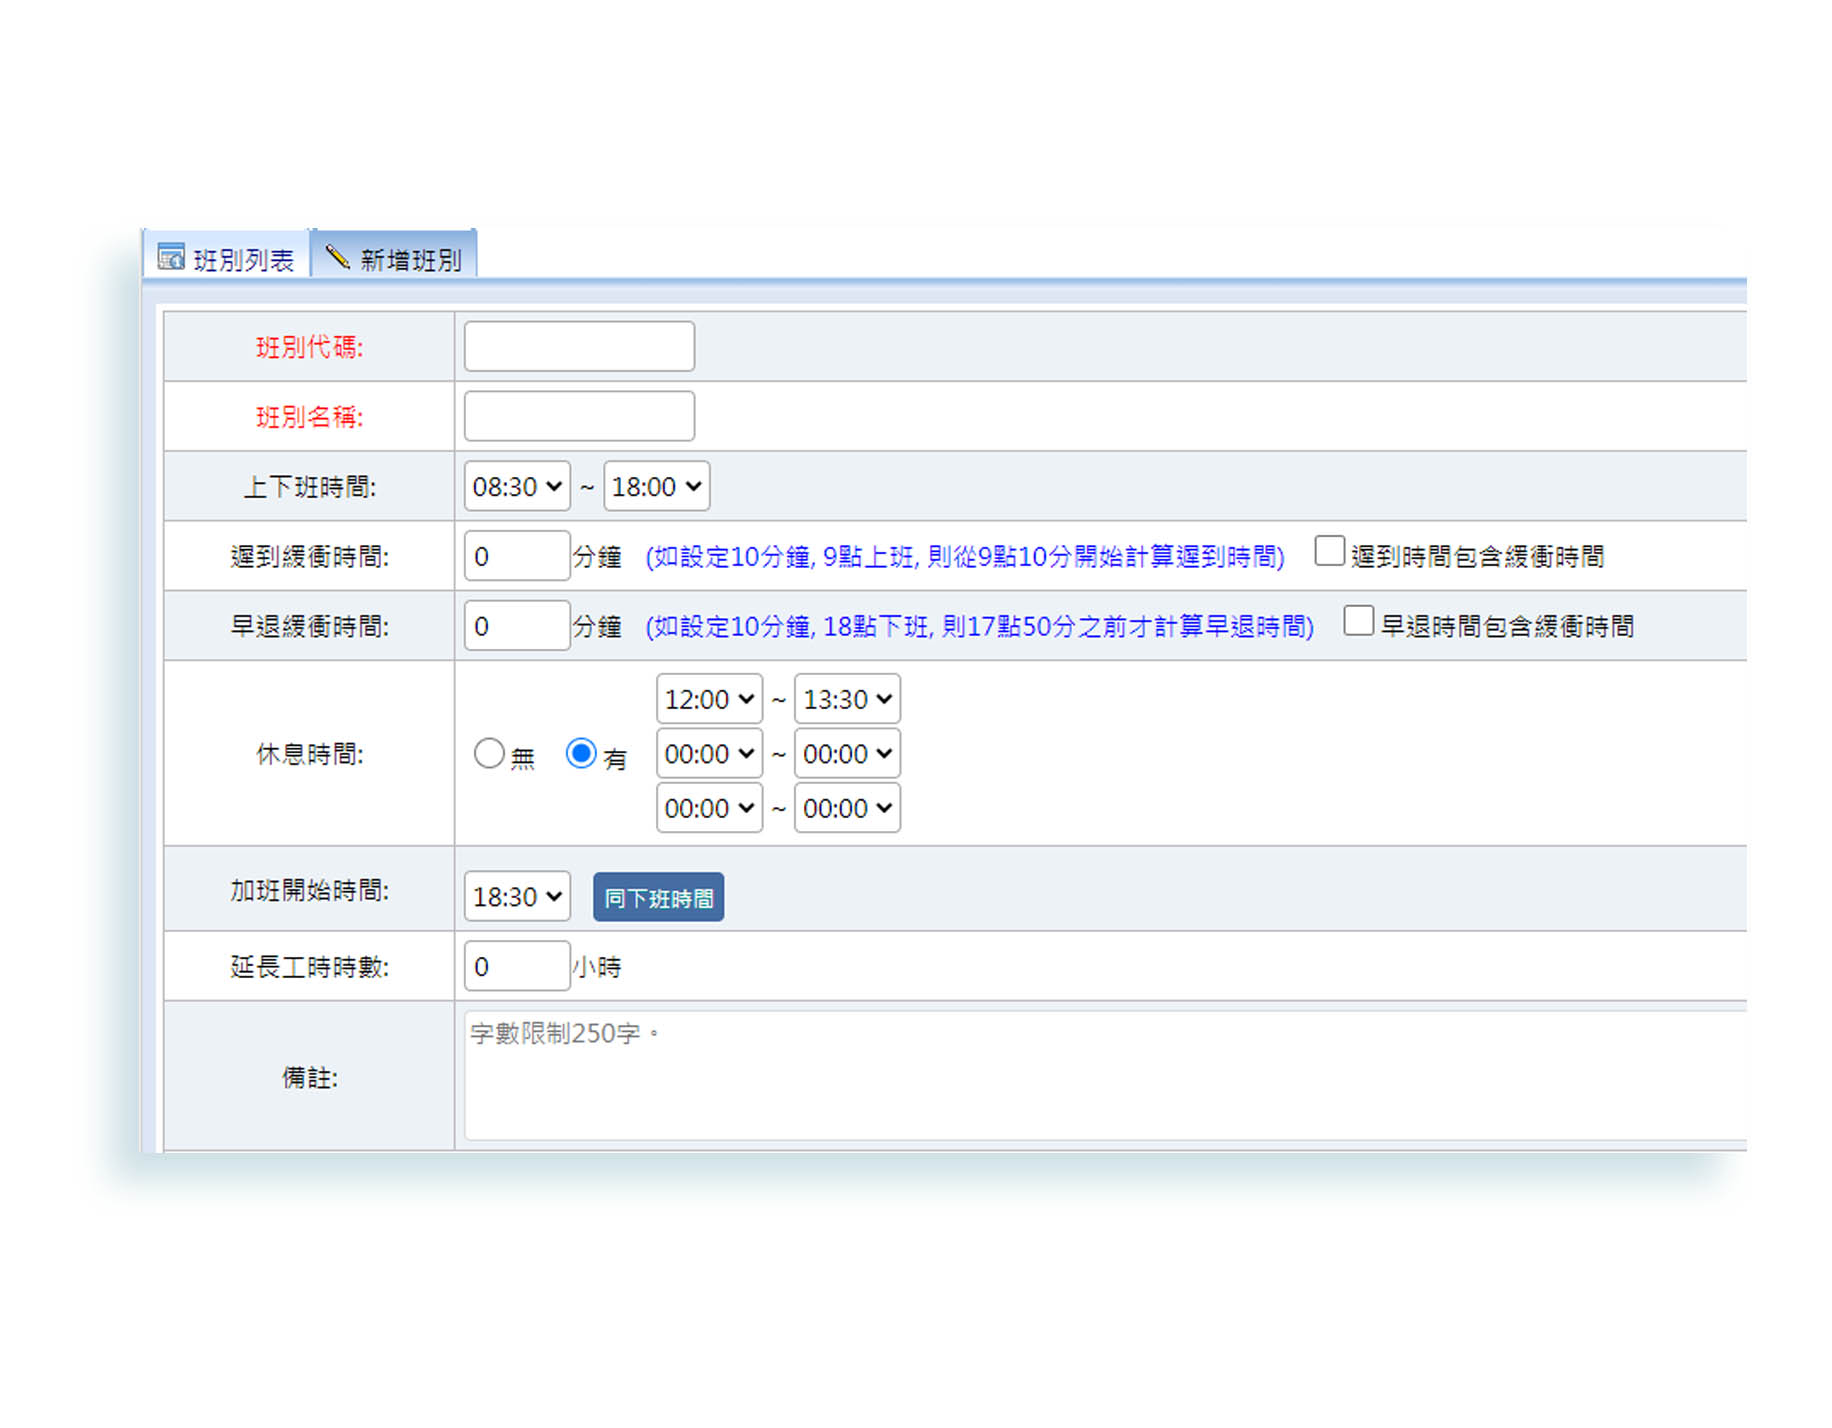The image size is (1832, 1428).
Task: Open the 18:00 end time dropdown
Action: (656, 487)
